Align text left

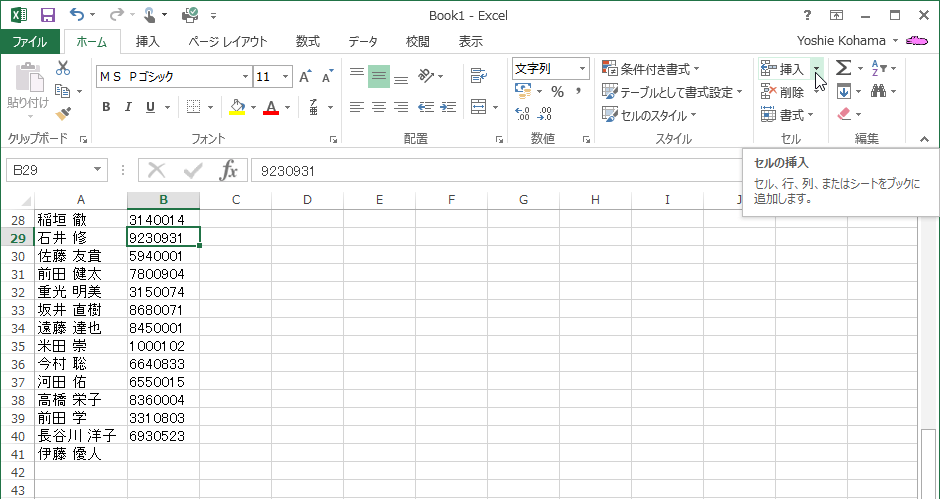coord(357,107)
